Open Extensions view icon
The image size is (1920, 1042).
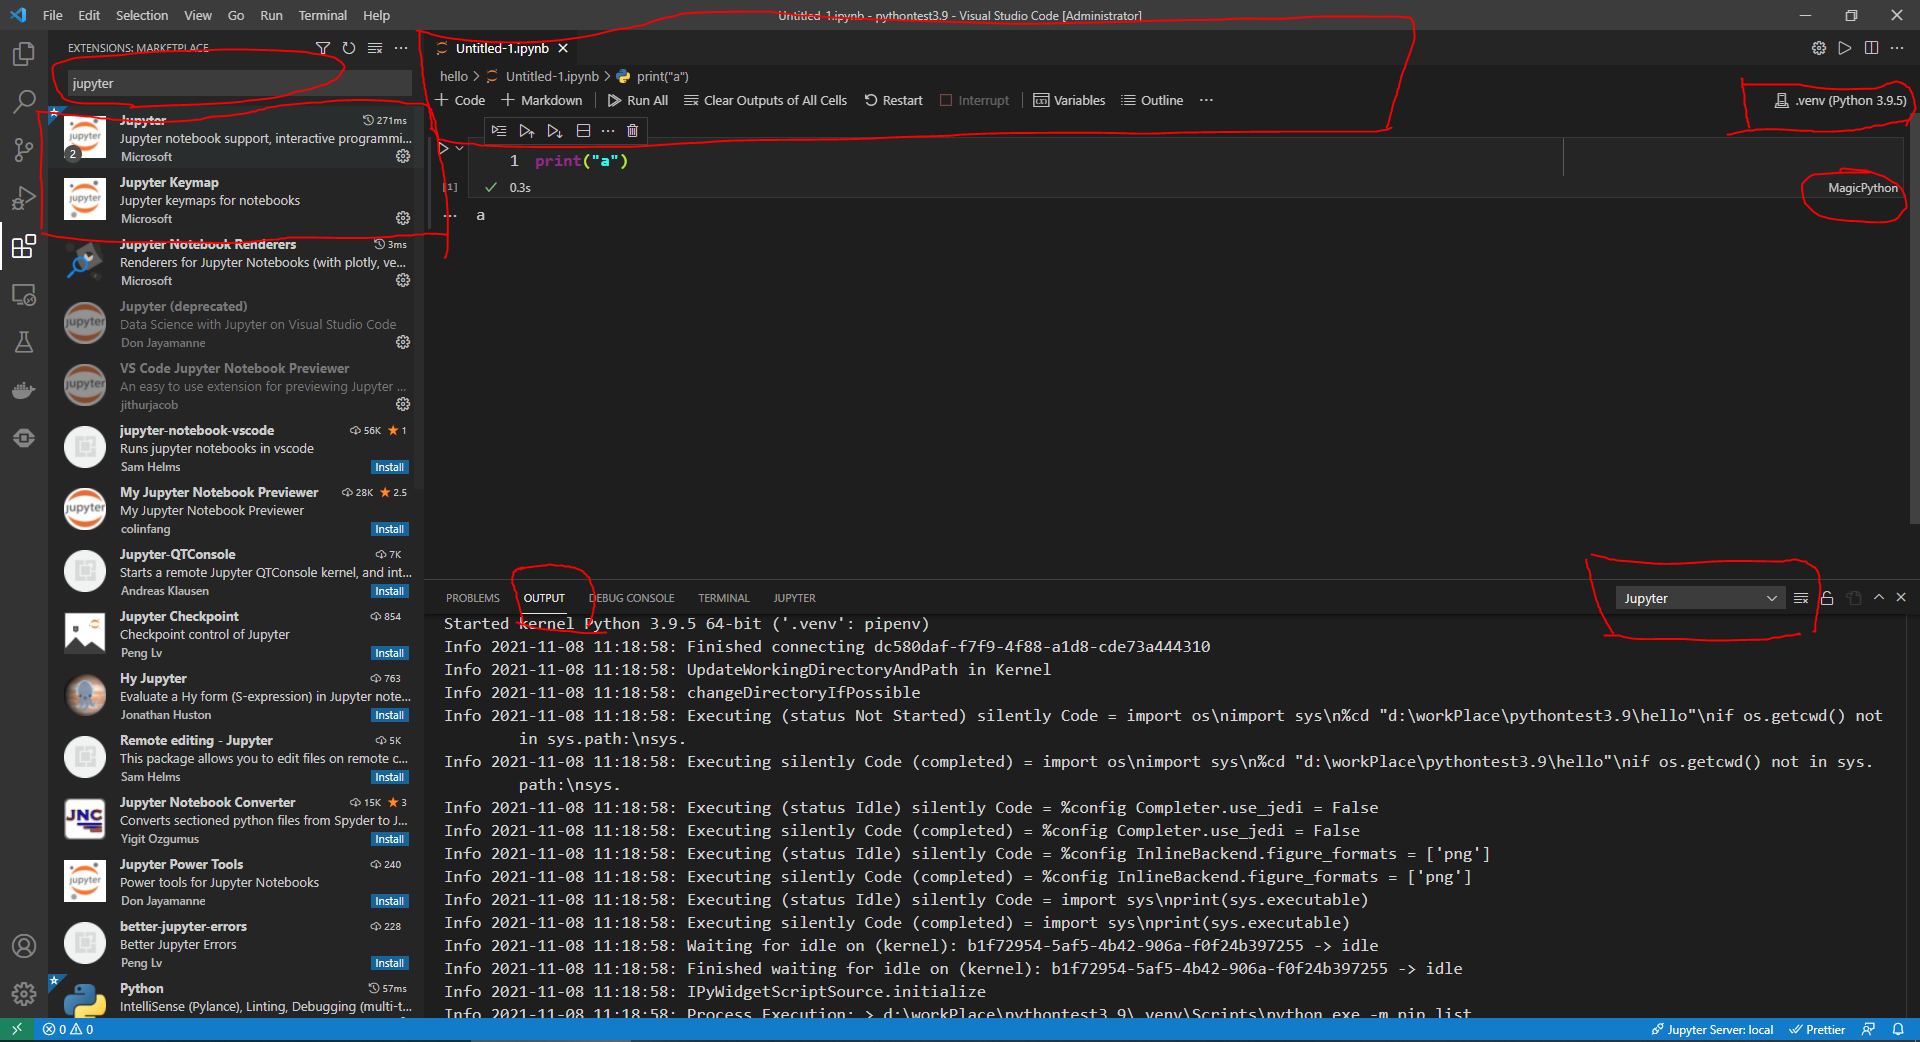pos(24,245)
